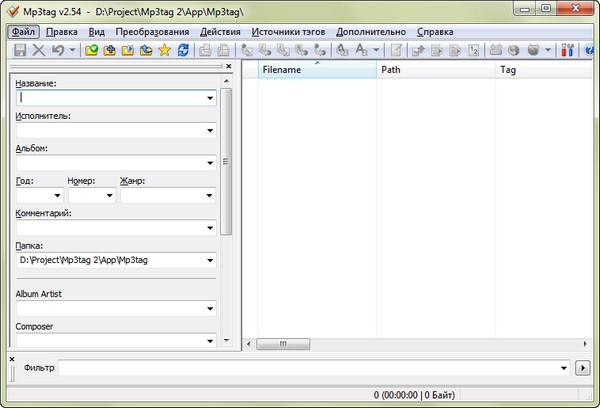The image size is (600, 408).
Task: Expand the Фильтр dropdown arrow
Action: point(563,368)
